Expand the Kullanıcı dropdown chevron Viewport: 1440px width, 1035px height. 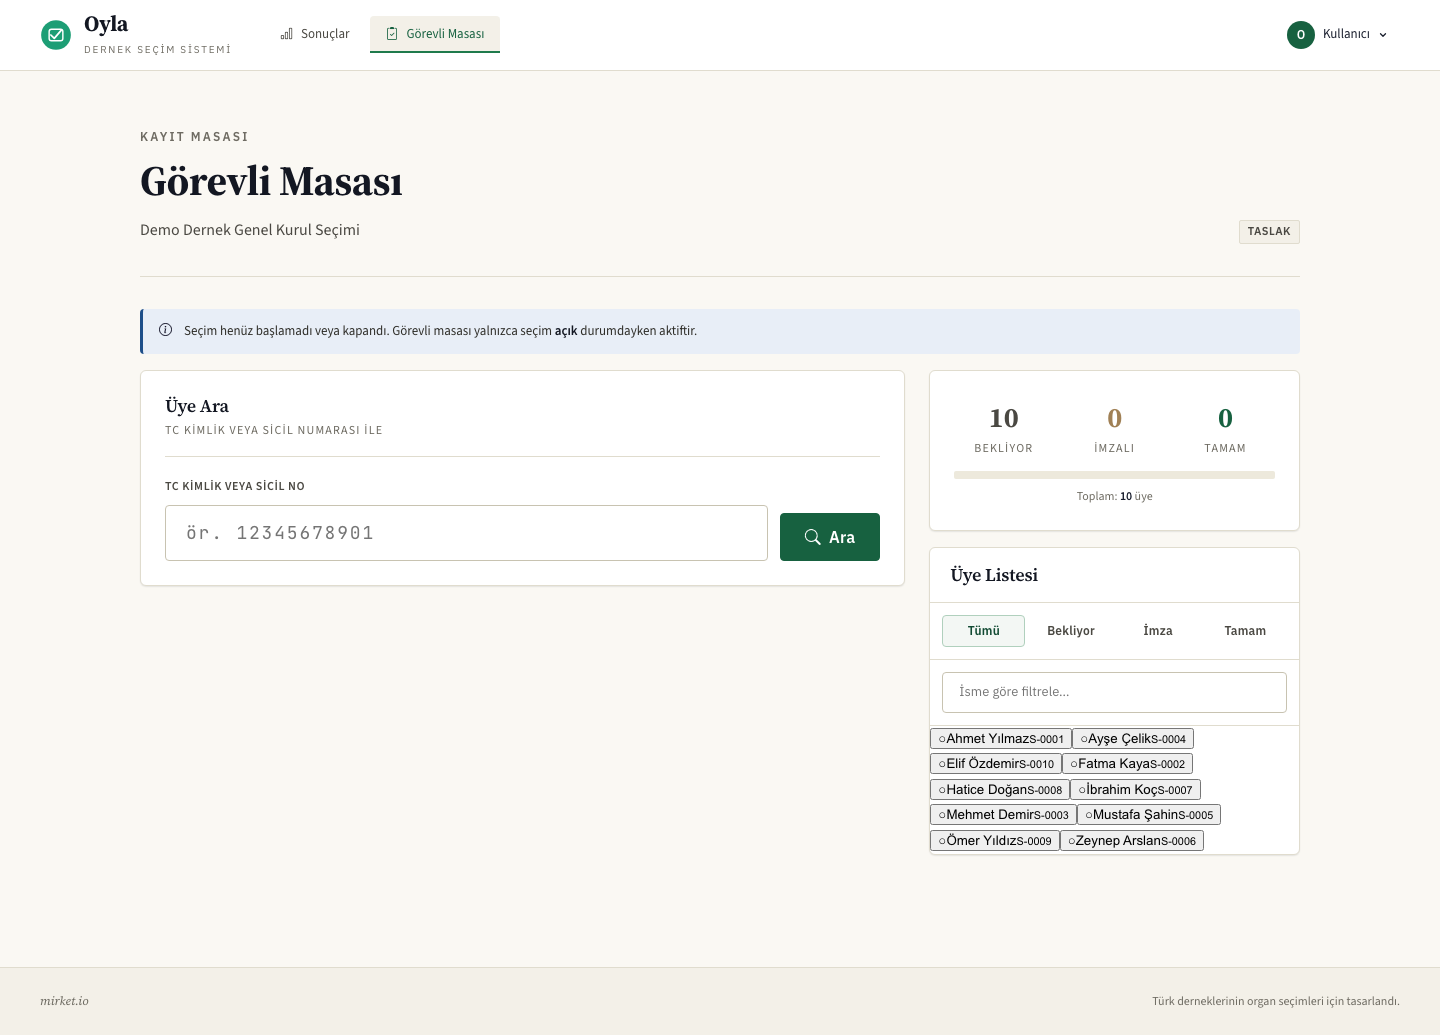[x=1383, y=35]
